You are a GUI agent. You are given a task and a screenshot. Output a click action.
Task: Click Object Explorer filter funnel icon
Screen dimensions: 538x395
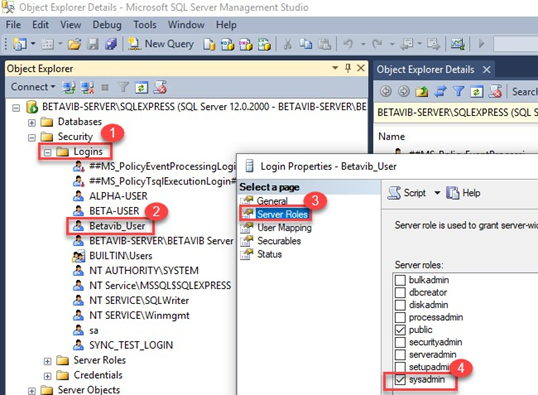coord(123,88)
